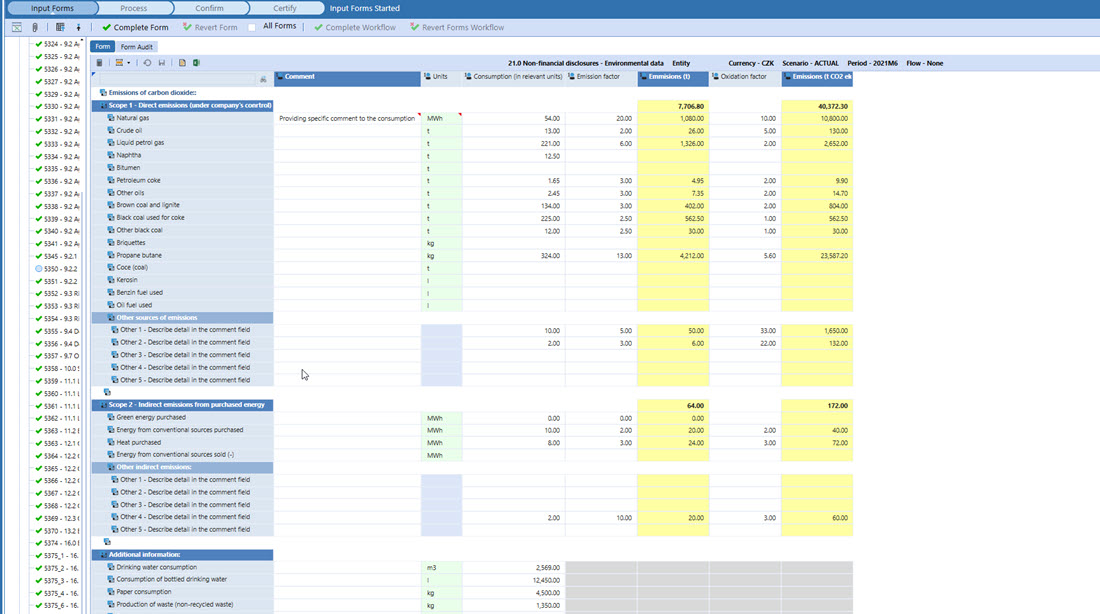Screen dimensions: 1100x614
Task: Click the Complete Form button
Action: tap(134, 27)
